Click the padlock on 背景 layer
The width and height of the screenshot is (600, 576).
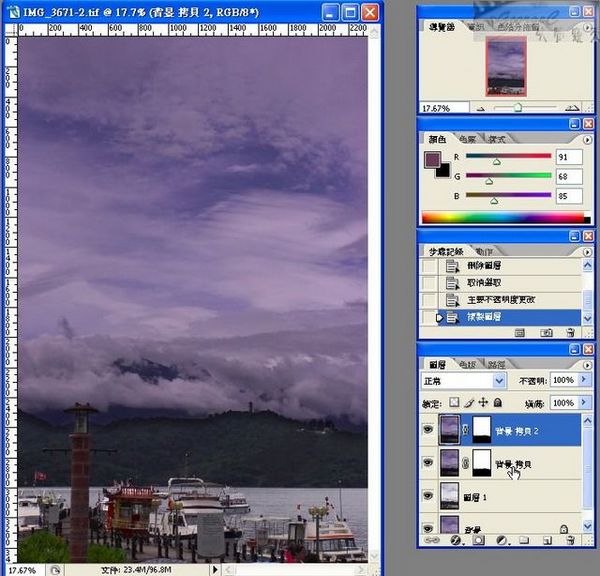pyautogui.click(x=564, y=529)
